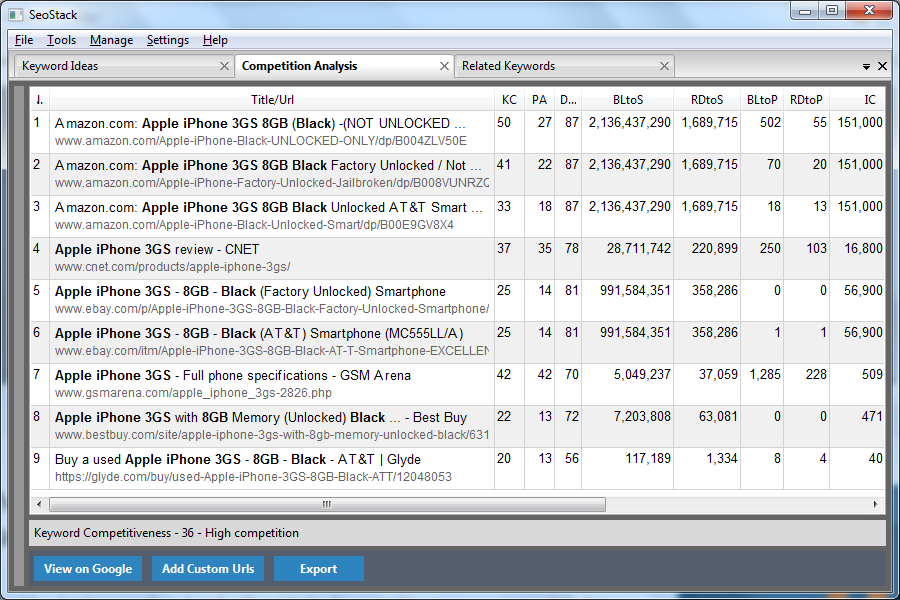Screen dimensions: 900x600
Task: Close the Competition Analysis tab
Action: 444,67
